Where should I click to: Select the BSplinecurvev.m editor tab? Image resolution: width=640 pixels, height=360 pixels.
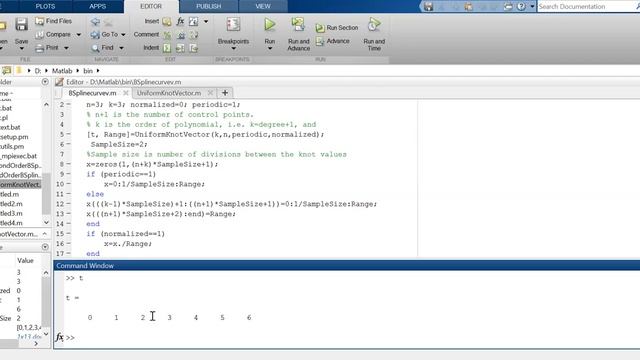[92, 93]
